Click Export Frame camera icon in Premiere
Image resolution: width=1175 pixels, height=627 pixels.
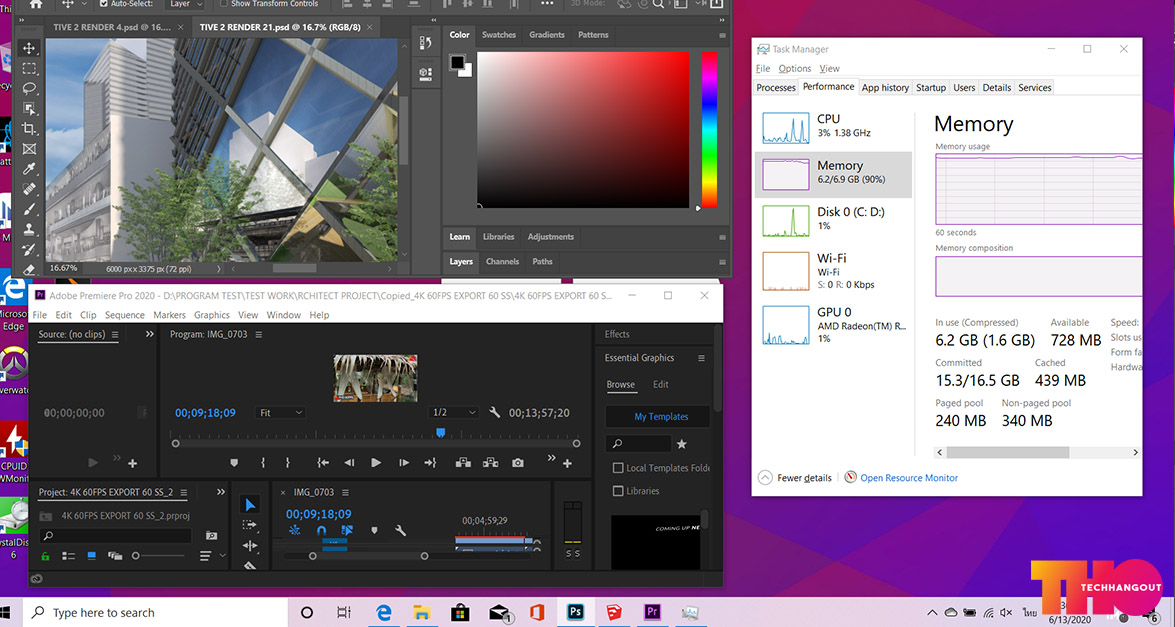point(518,463)
